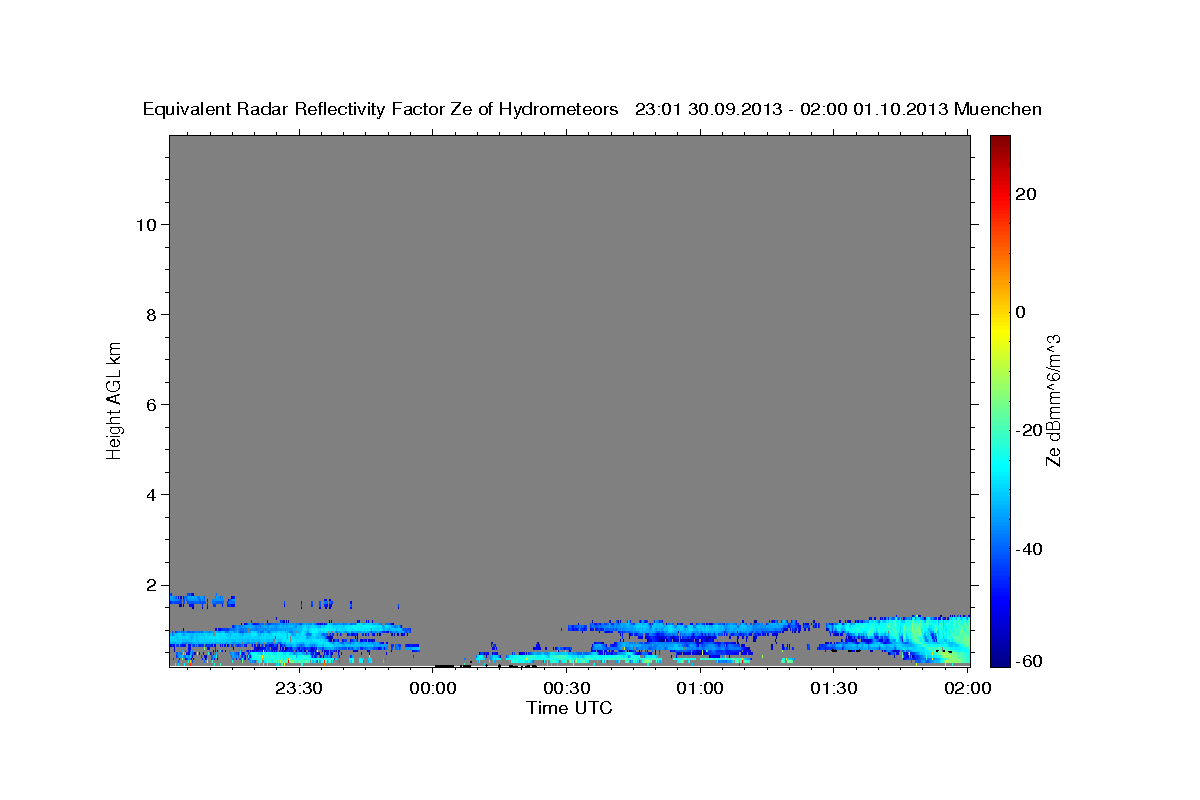Screen dimensions: 1200x800
Task: Click the x-axis tick label '00:00'
Action: [433, 688]
